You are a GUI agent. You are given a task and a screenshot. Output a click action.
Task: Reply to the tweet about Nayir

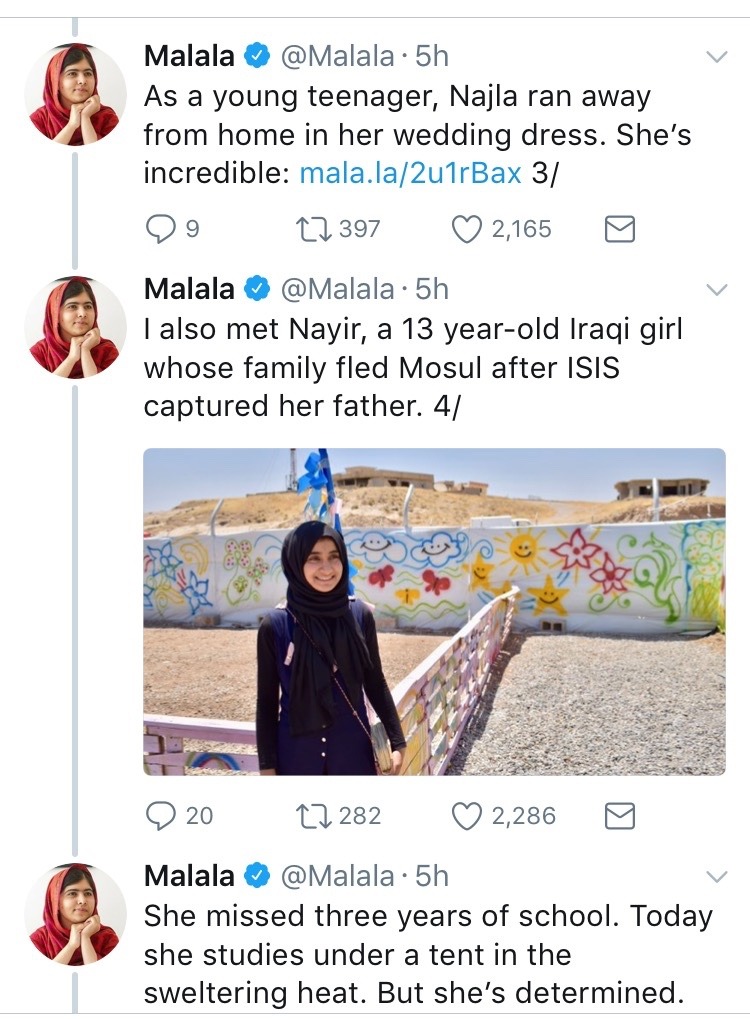click(x=160, y=816)
